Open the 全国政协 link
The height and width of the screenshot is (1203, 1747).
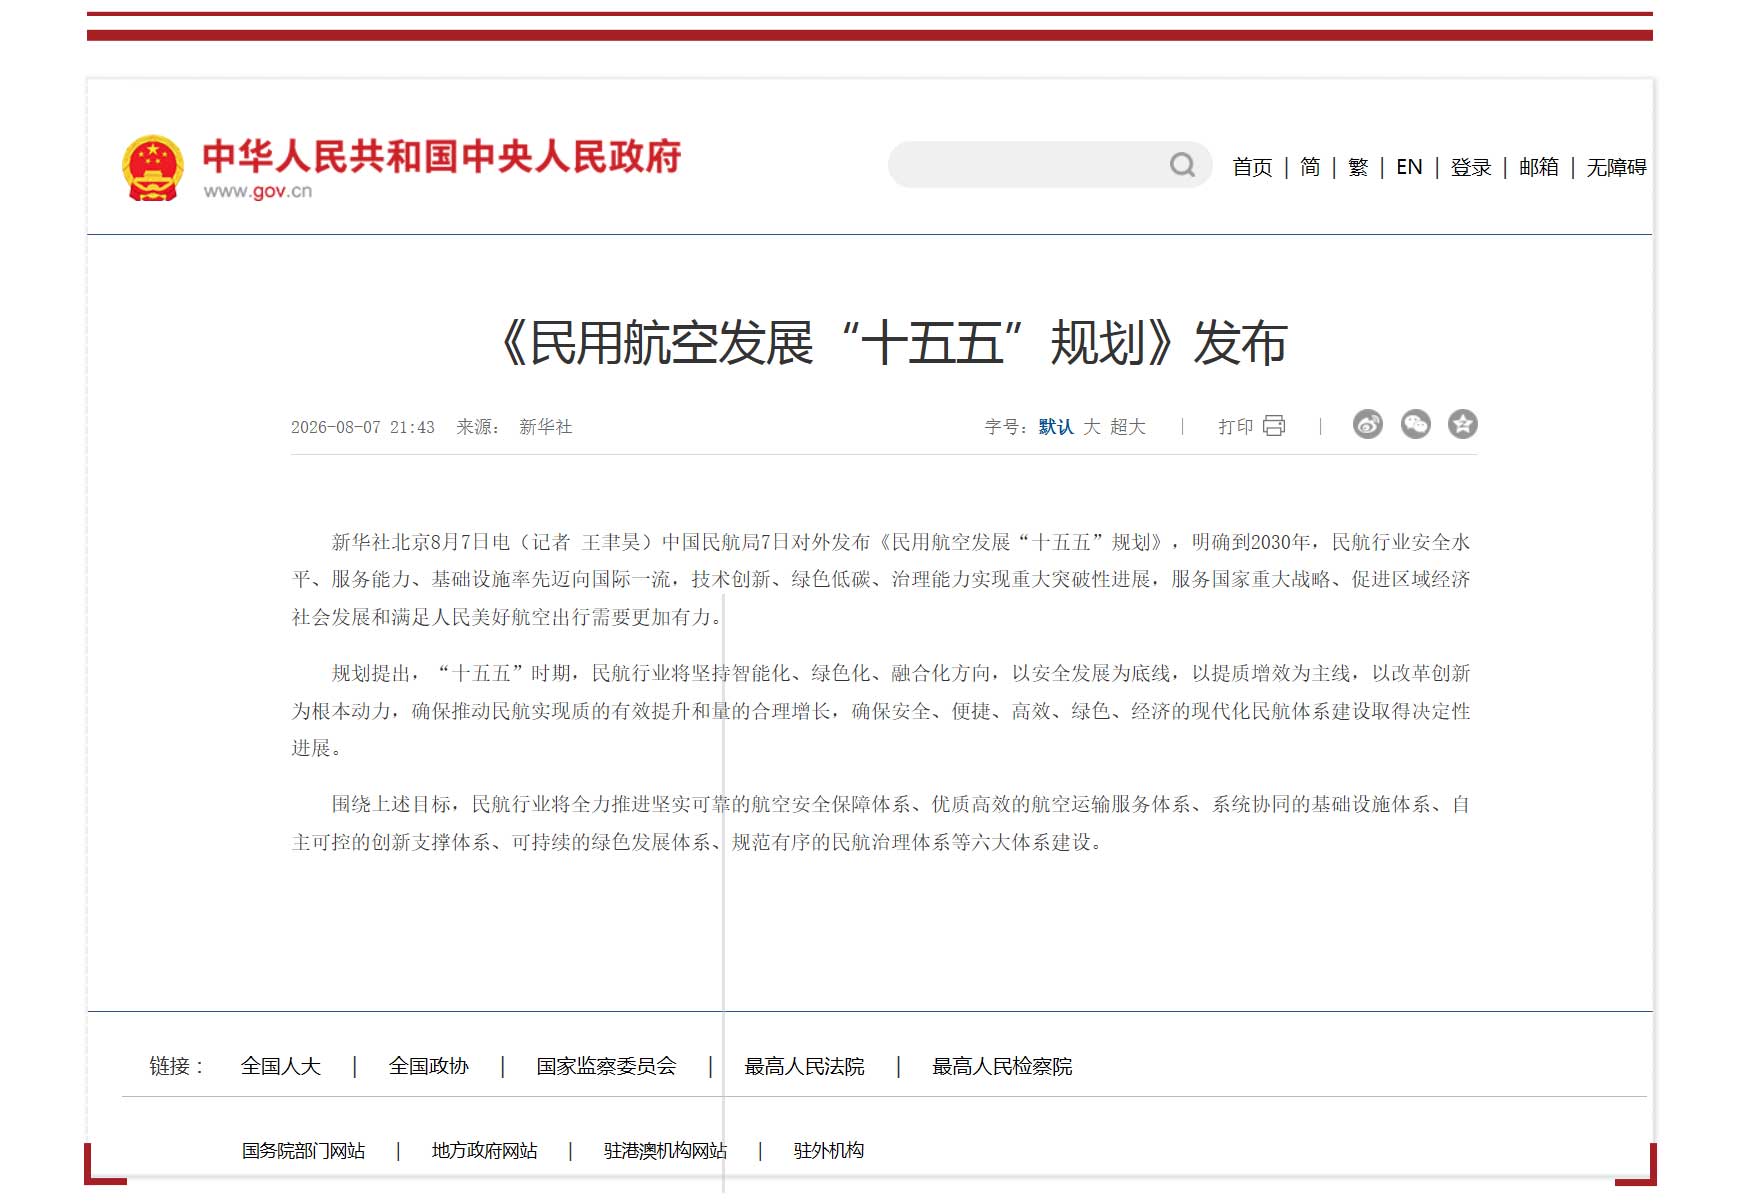pos(429,1066)
